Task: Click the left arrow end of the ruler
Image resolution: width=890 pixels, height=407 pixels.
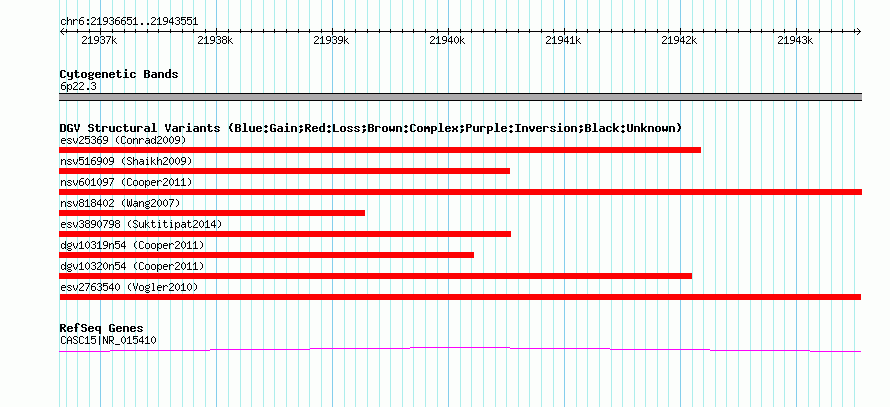Action: (62, 31)
